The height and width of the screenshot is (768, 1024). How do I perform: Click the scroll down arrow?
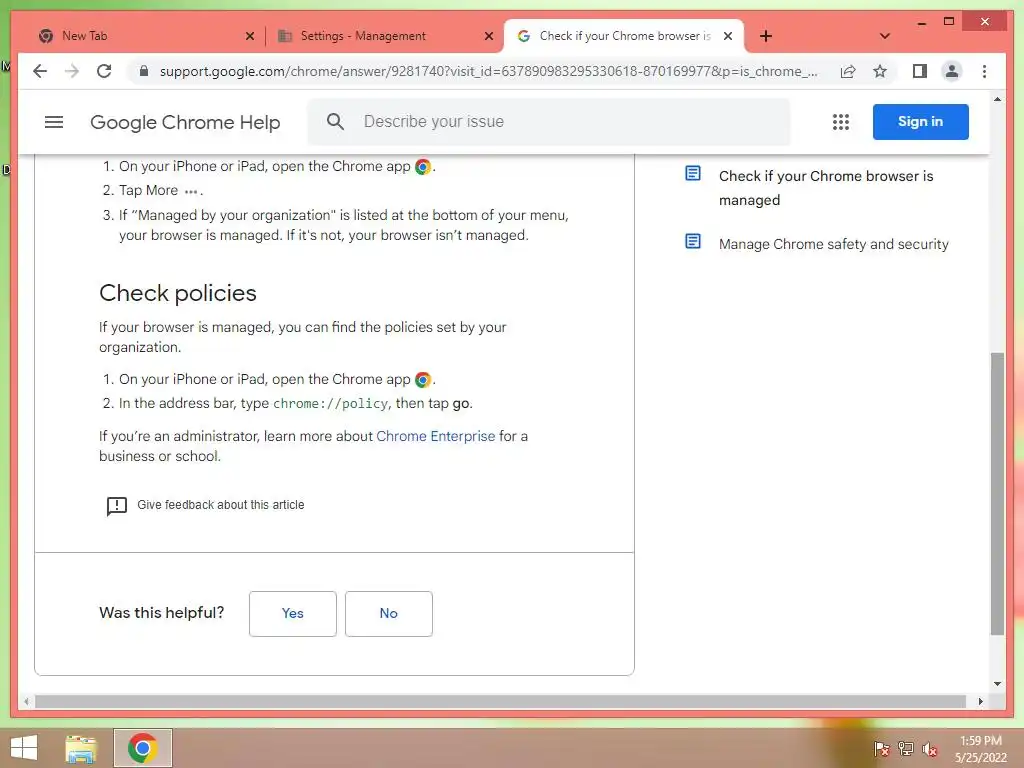coord(997,684)
